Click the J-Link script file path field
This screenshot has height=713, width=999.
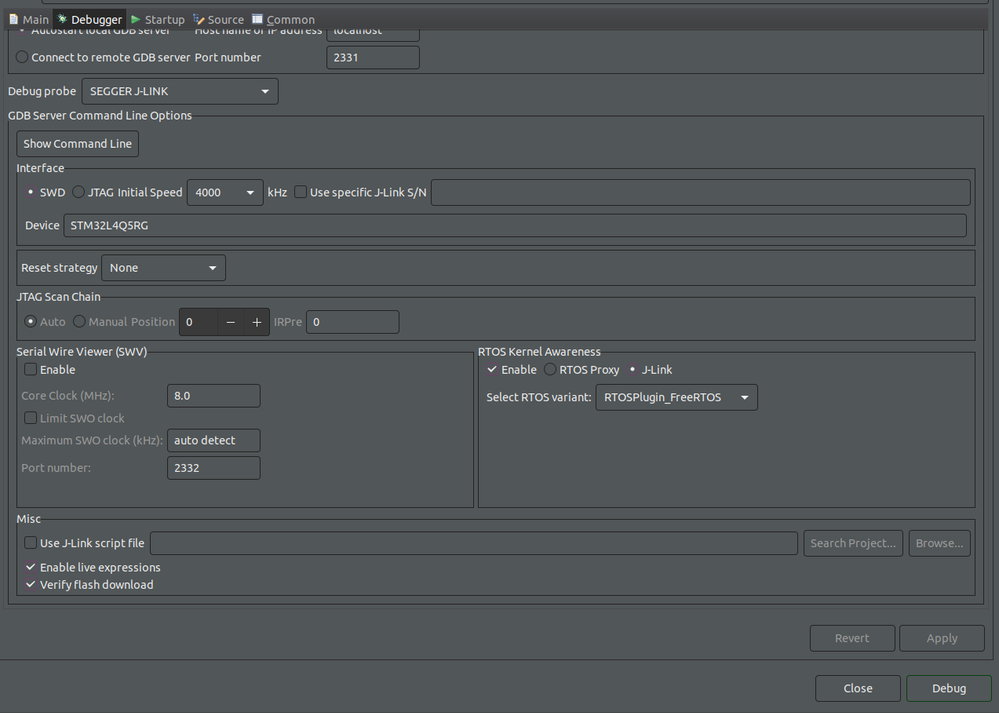474,544
